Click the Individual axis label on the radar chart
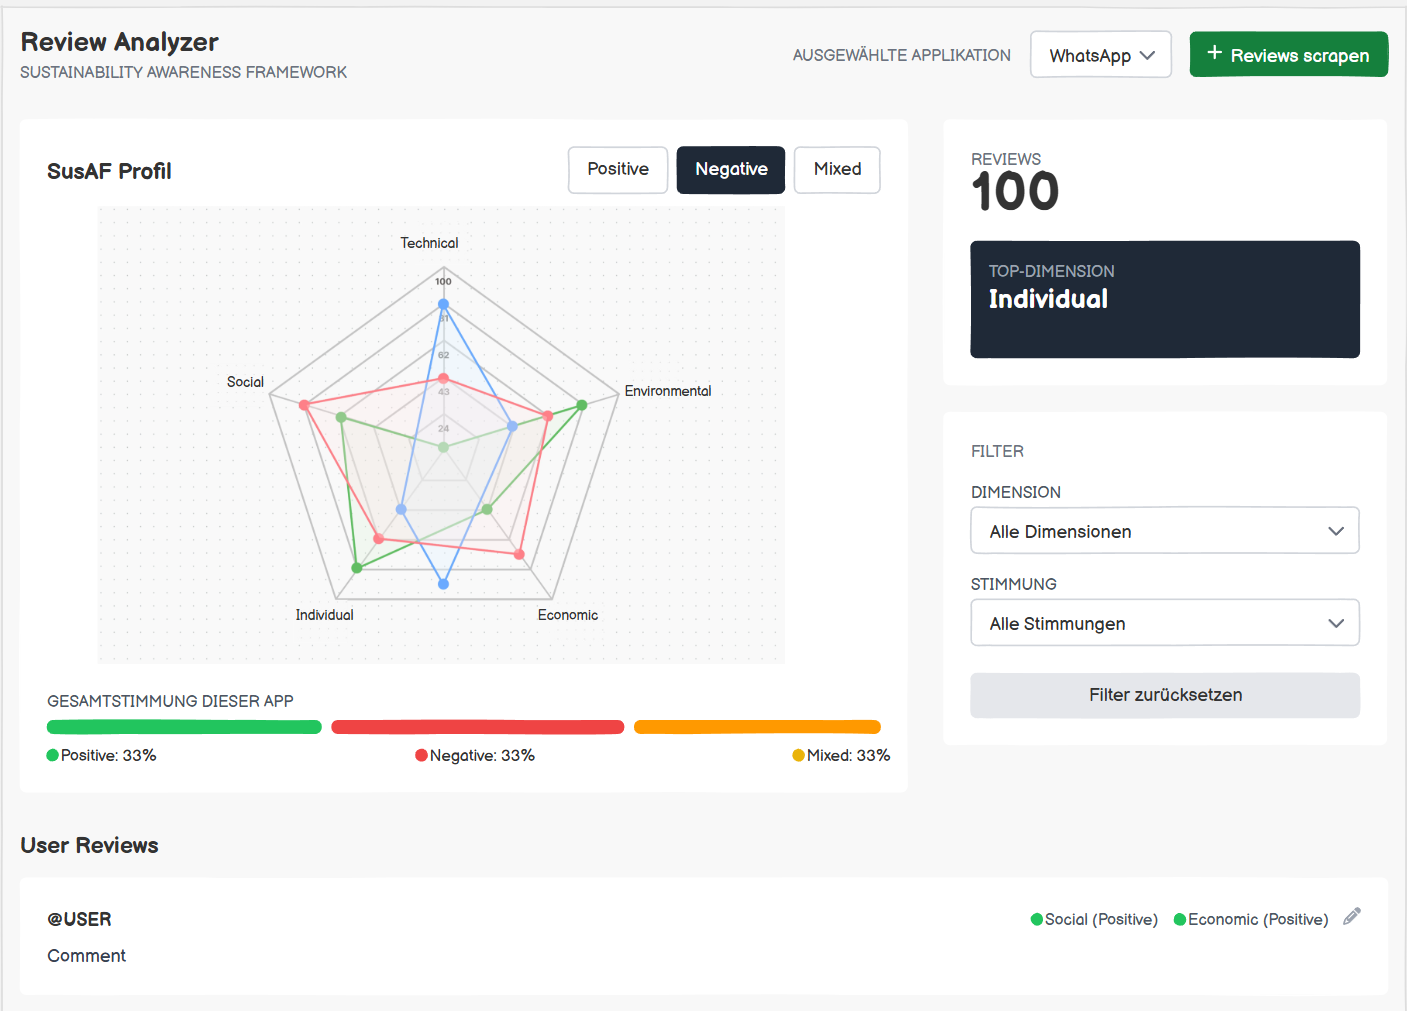The height and width of the screenshot is (1011, 1407). click(x=324, y=615)
